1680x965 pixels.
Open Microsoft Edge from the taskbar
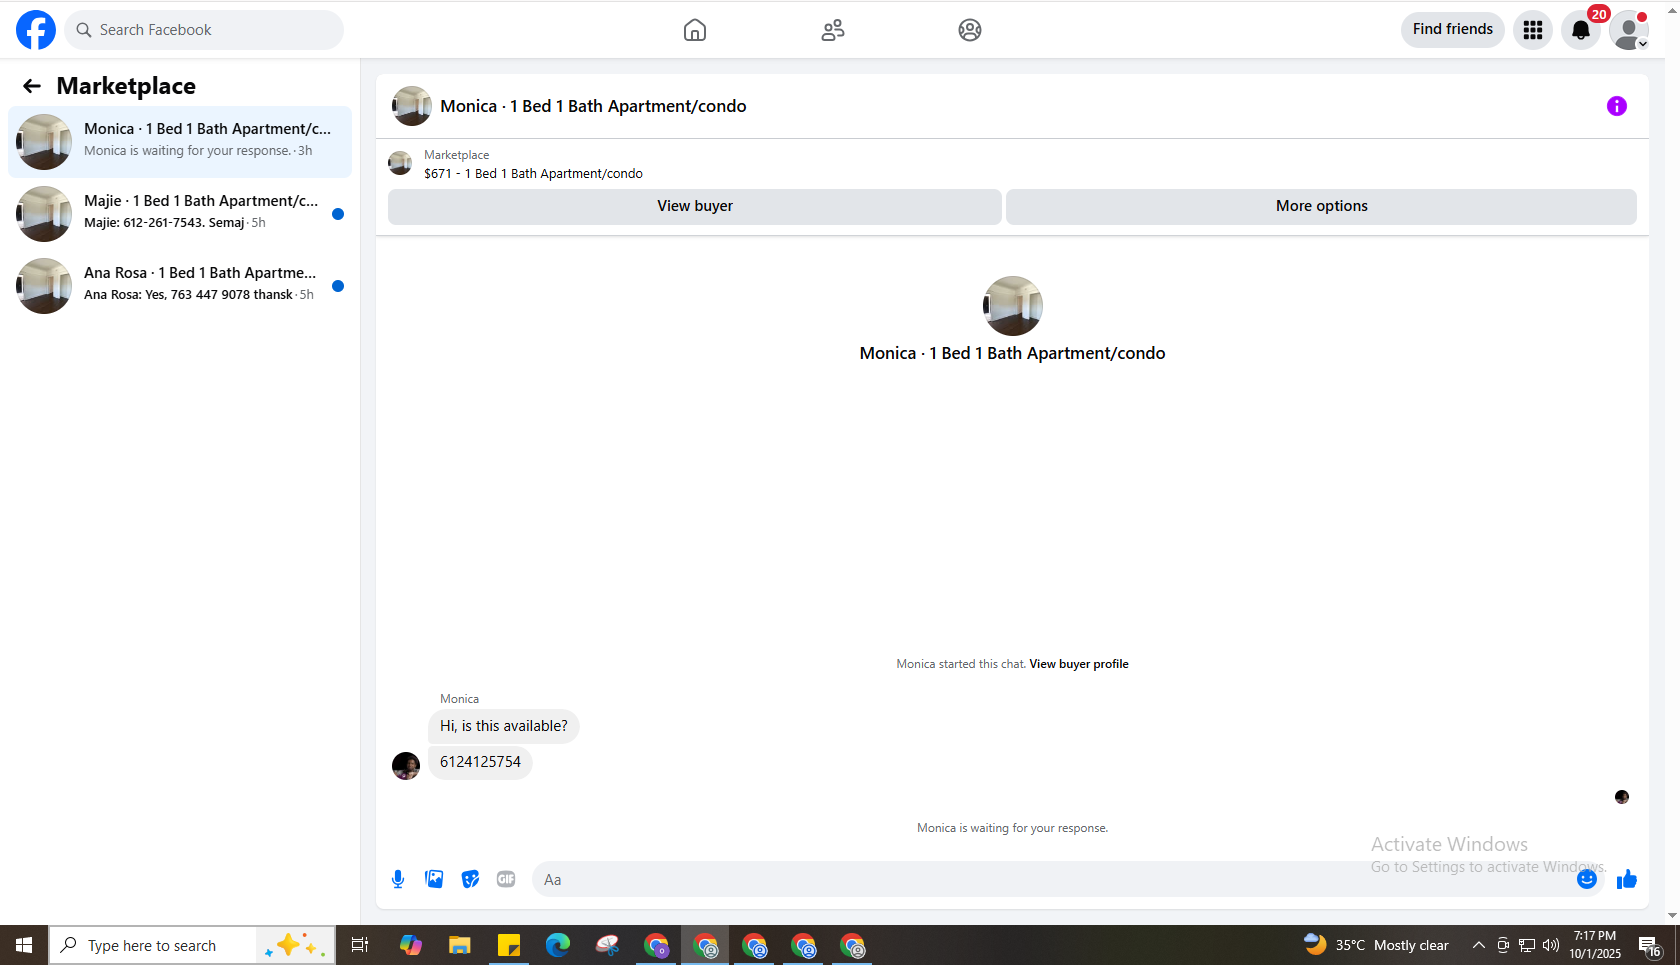click(x=558, y=945)
